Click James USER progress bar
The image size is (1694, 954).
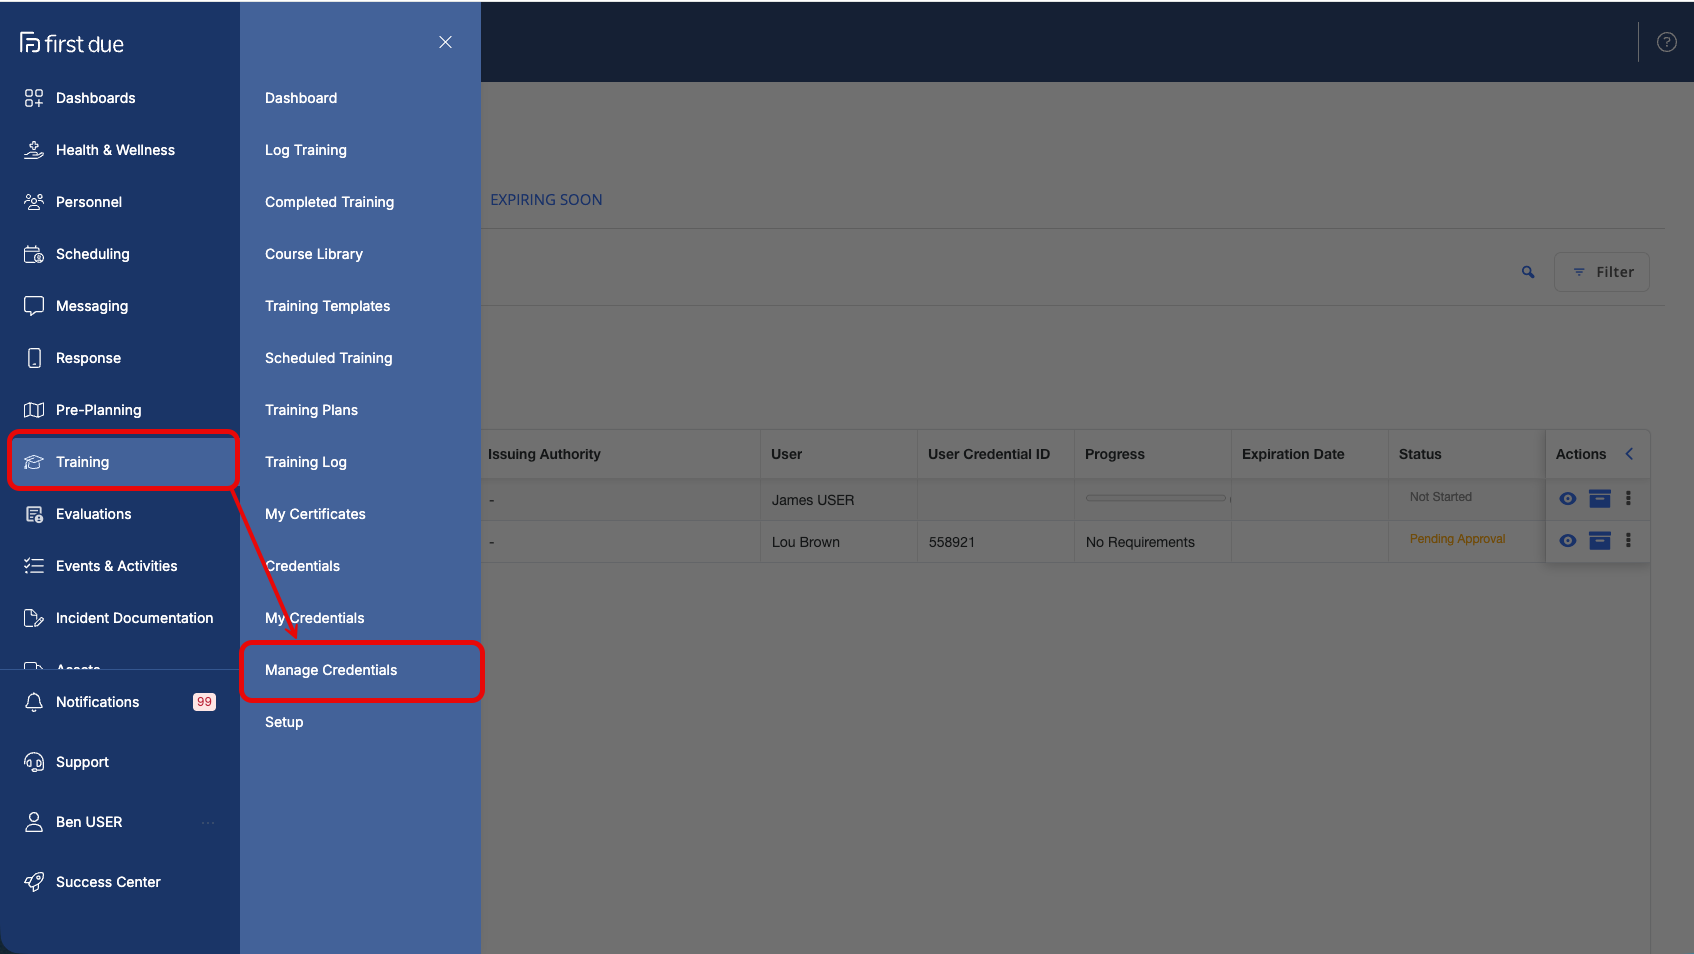click(x=1156, y=498)
